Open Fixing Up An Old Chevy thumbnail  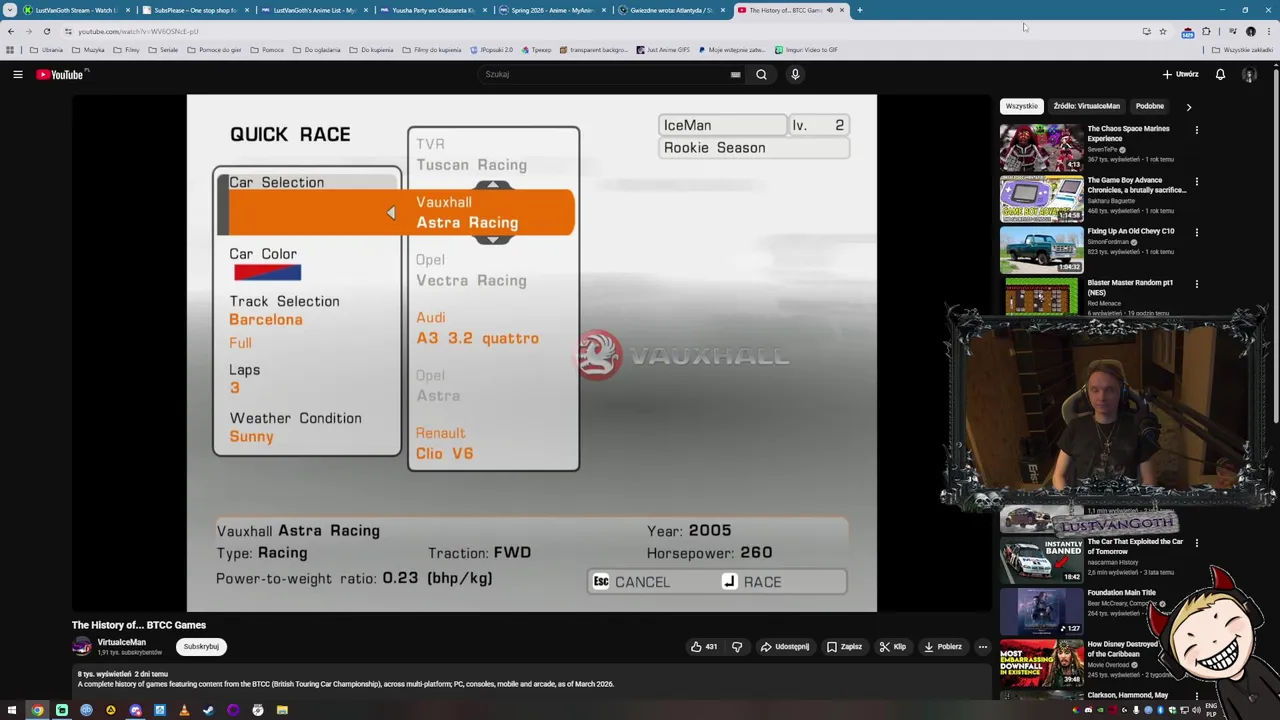click(1041, 250)
